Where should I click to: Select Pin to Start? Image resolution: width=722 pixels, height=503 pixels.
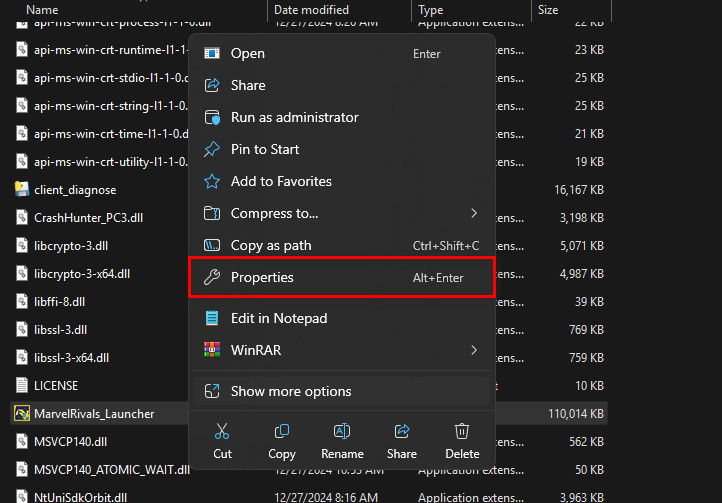click(x=342, y=149)
